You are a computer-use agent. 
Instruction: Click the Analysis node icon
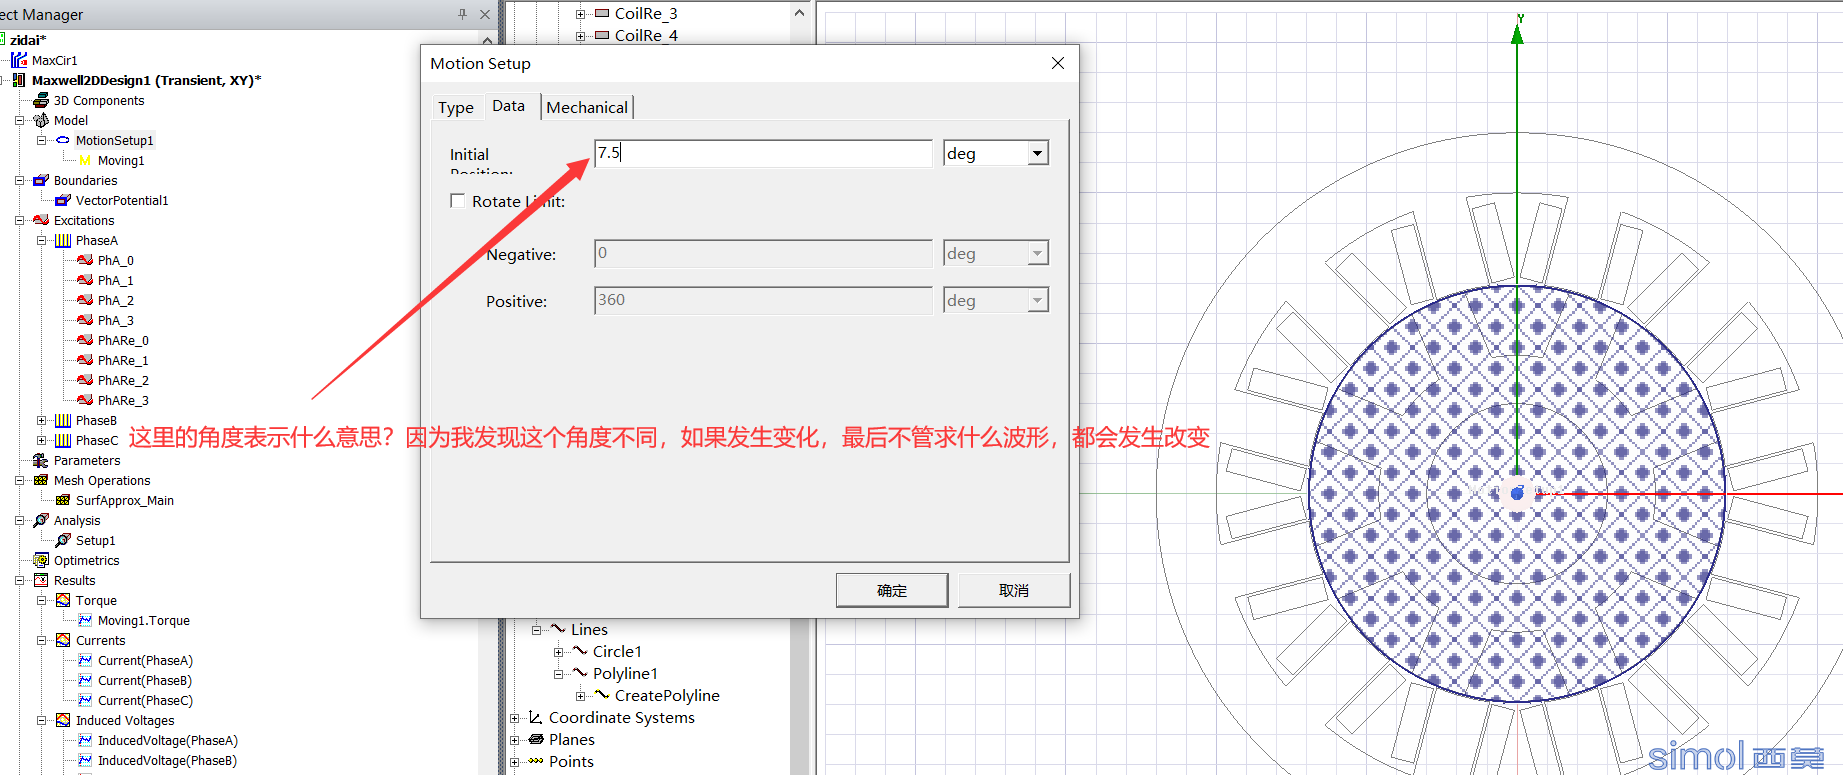click(41, 520)
